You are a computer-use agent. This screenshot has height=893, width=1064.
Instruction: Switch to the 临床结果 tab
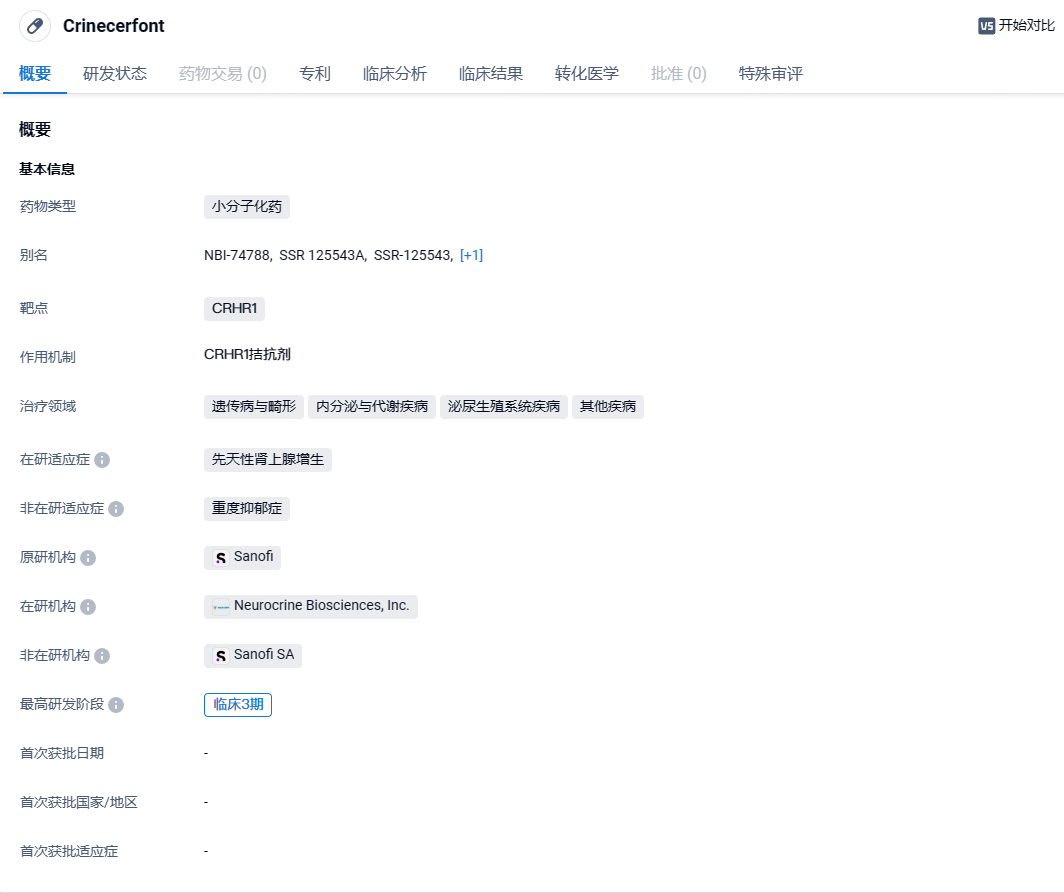[x=491, y=73]
